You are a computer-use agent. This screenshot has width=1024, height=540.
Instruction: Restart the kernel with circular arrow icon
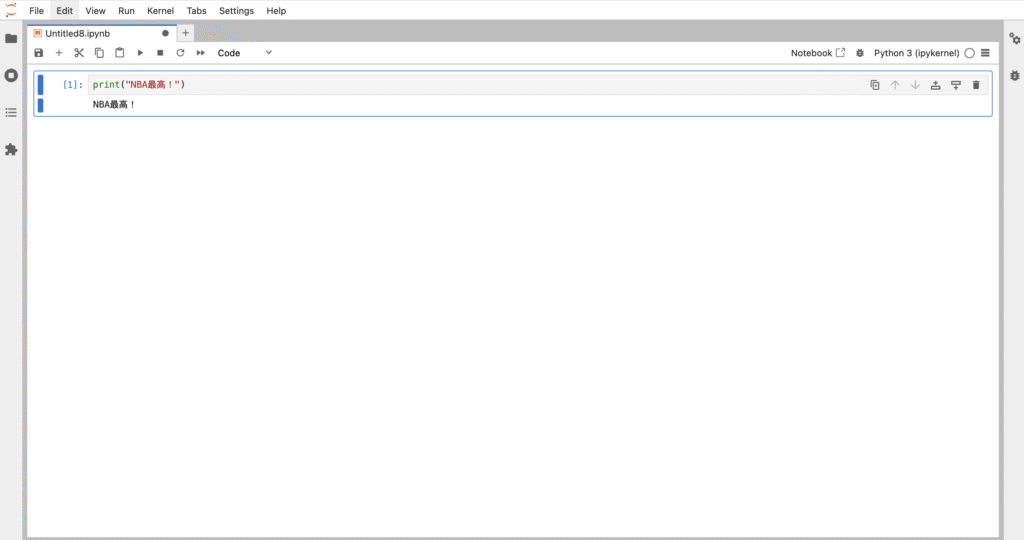point(180,53)
